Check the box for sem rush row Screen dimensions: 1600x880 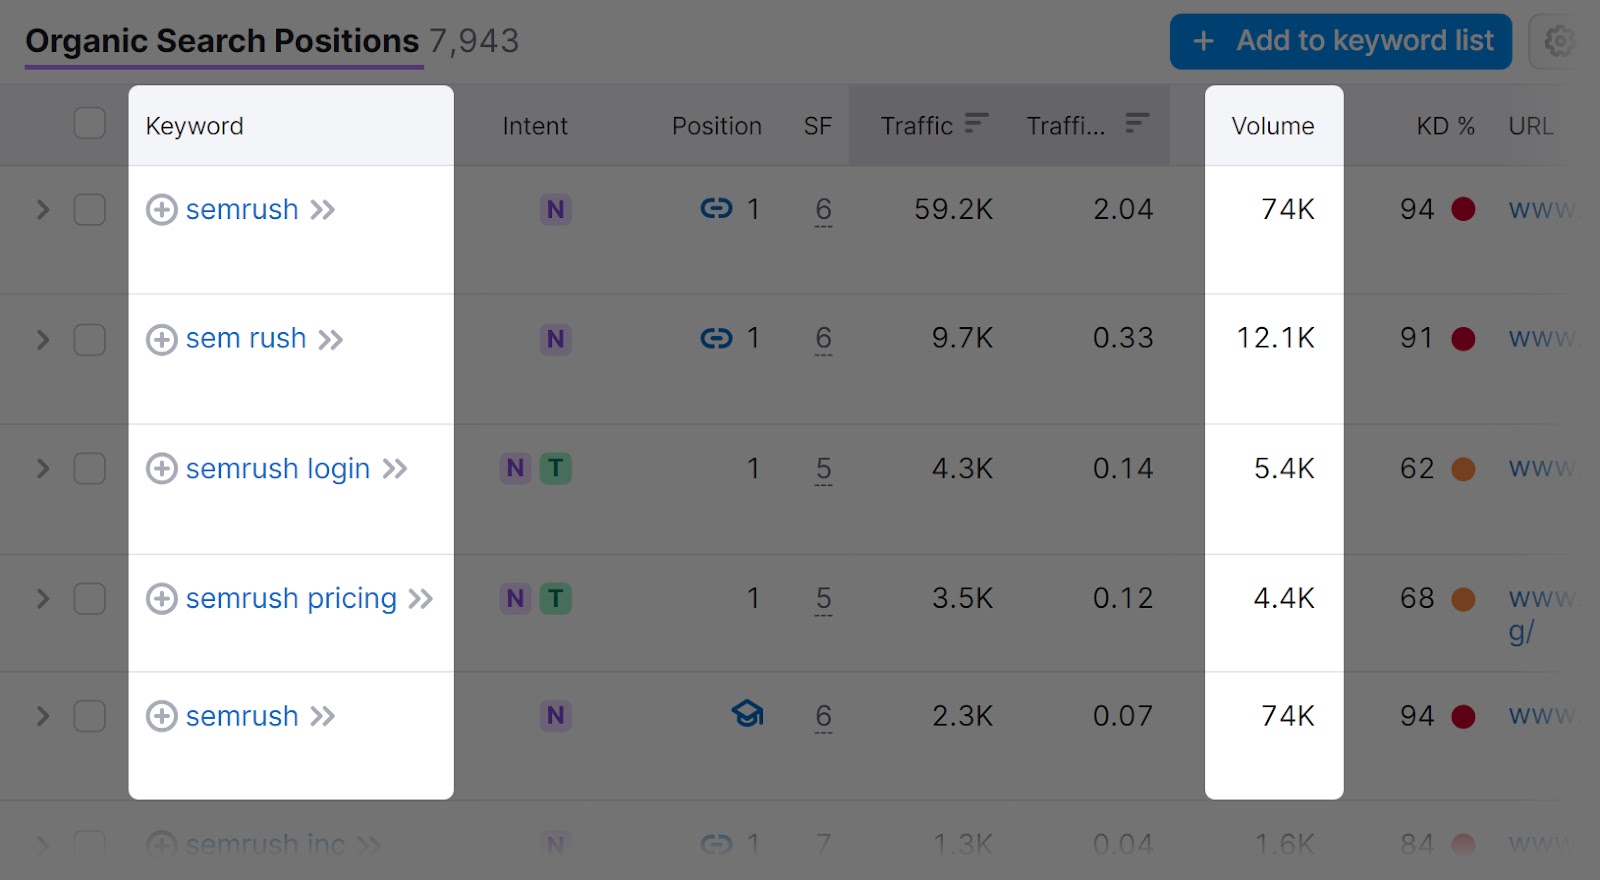point(90,340)
